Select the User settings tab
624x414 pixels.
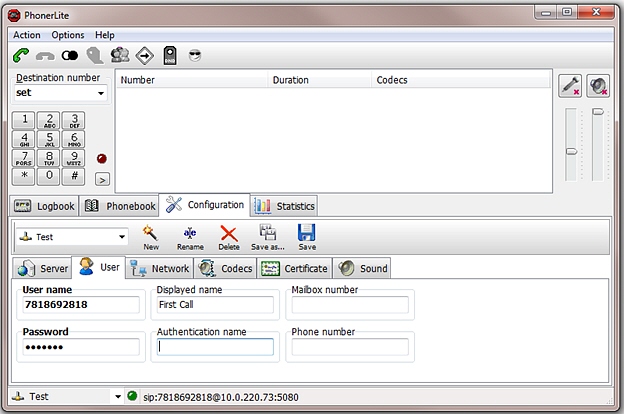[x=99, y=267]
